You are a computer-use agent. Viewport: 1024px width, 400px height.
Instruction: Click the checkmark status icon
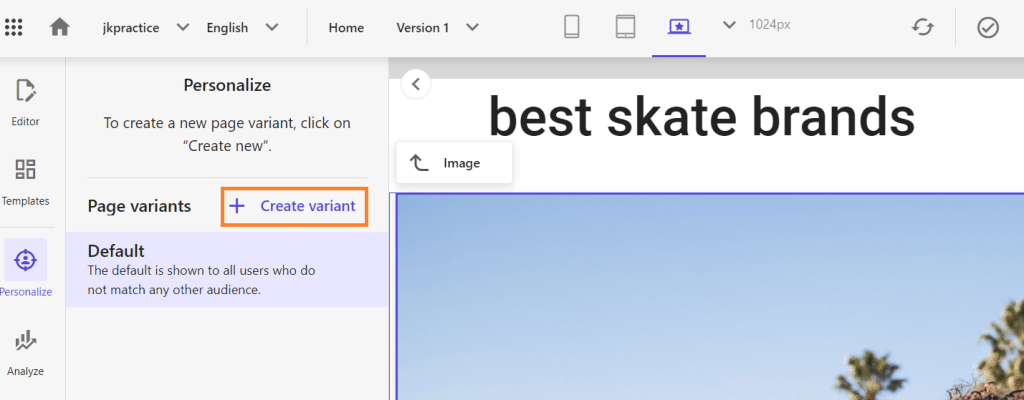[x=988, y=27]
